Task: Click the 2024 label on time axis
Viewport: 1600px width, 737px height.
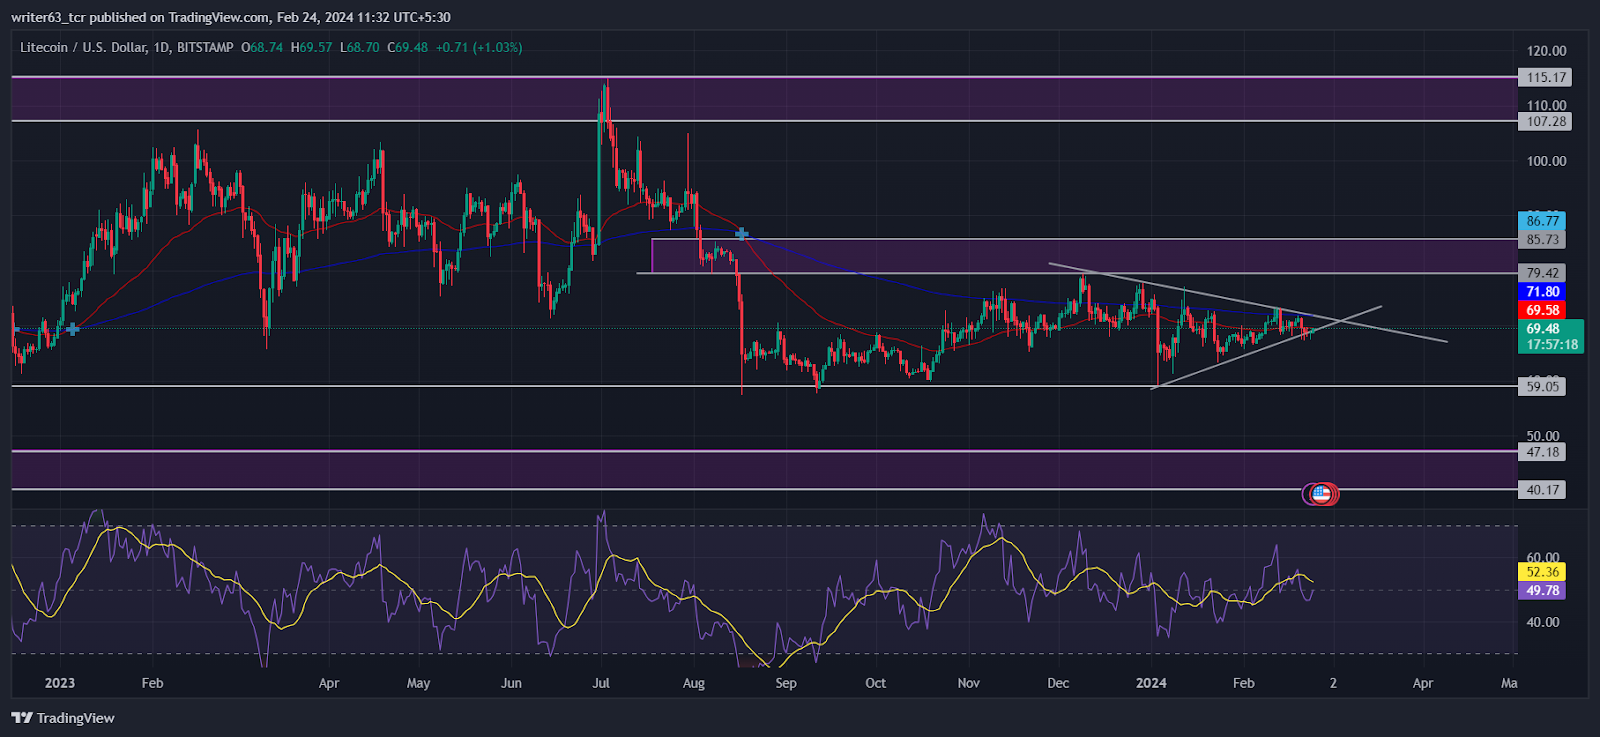Action: [x=1151, y=683]
